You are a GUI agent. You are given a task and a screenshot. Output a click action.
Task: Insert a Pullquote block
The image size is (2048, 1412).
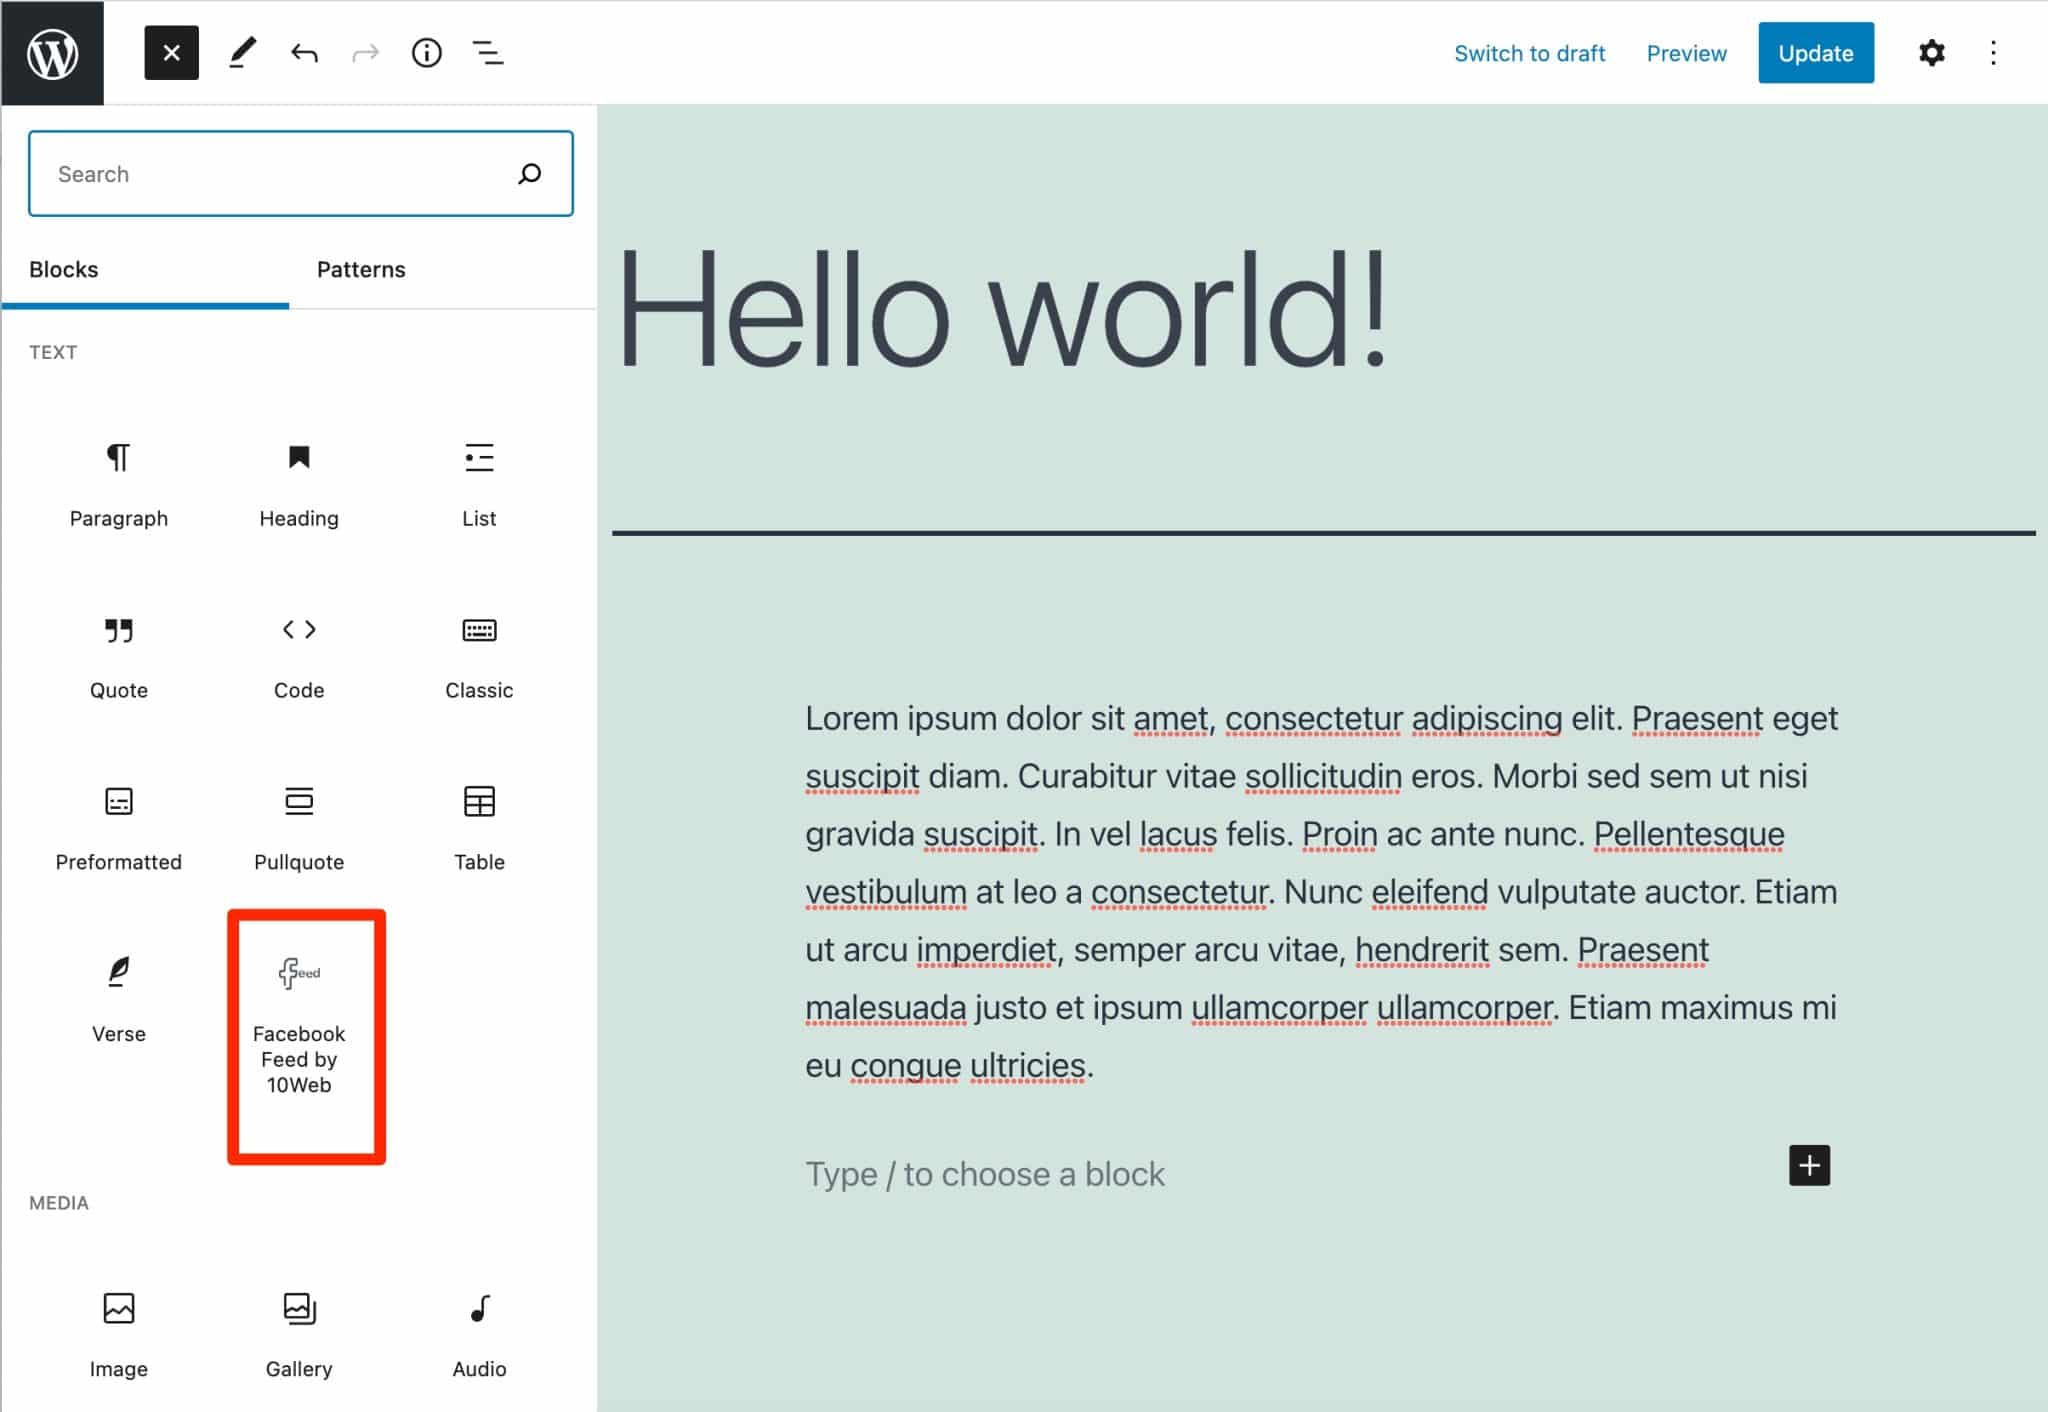point(298,827)
